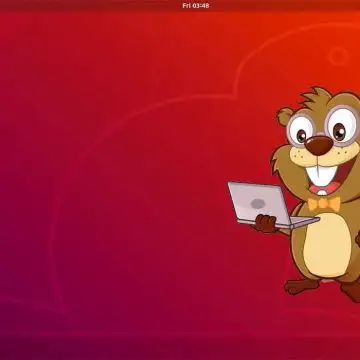Click the beaver's small round ear
This screenshot has height=360, width=360.
click(284, 116)
